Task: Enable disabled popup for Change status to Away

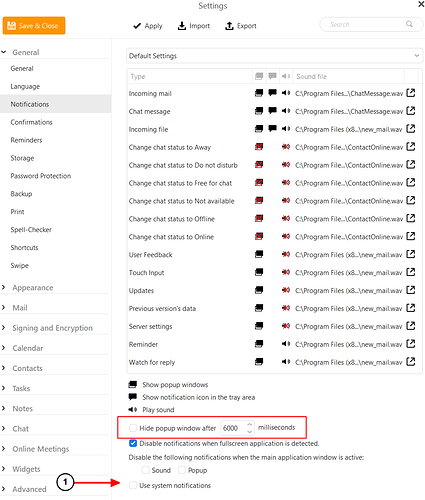Action: [x=259, y=147]
